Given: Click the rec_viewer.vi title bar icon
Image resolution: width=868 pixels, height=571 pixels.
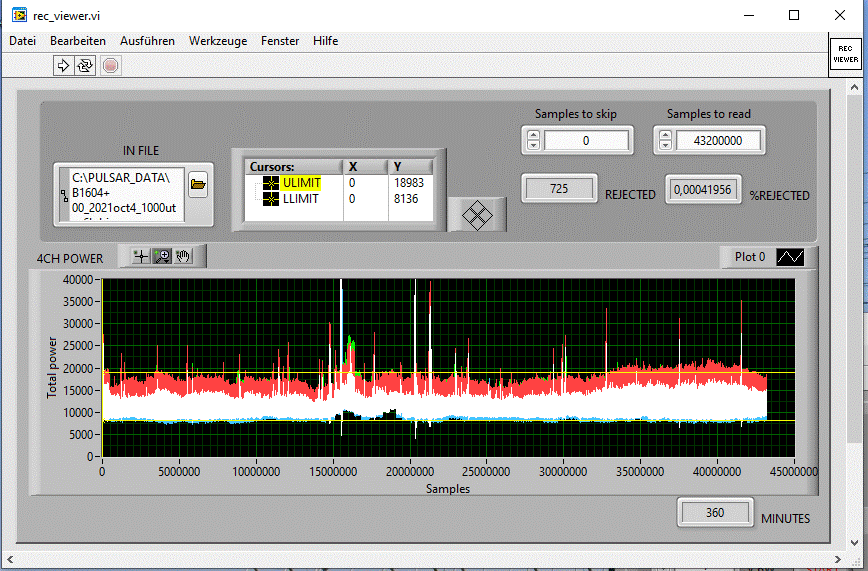Looking at the screenshot, I should [19, 15].
